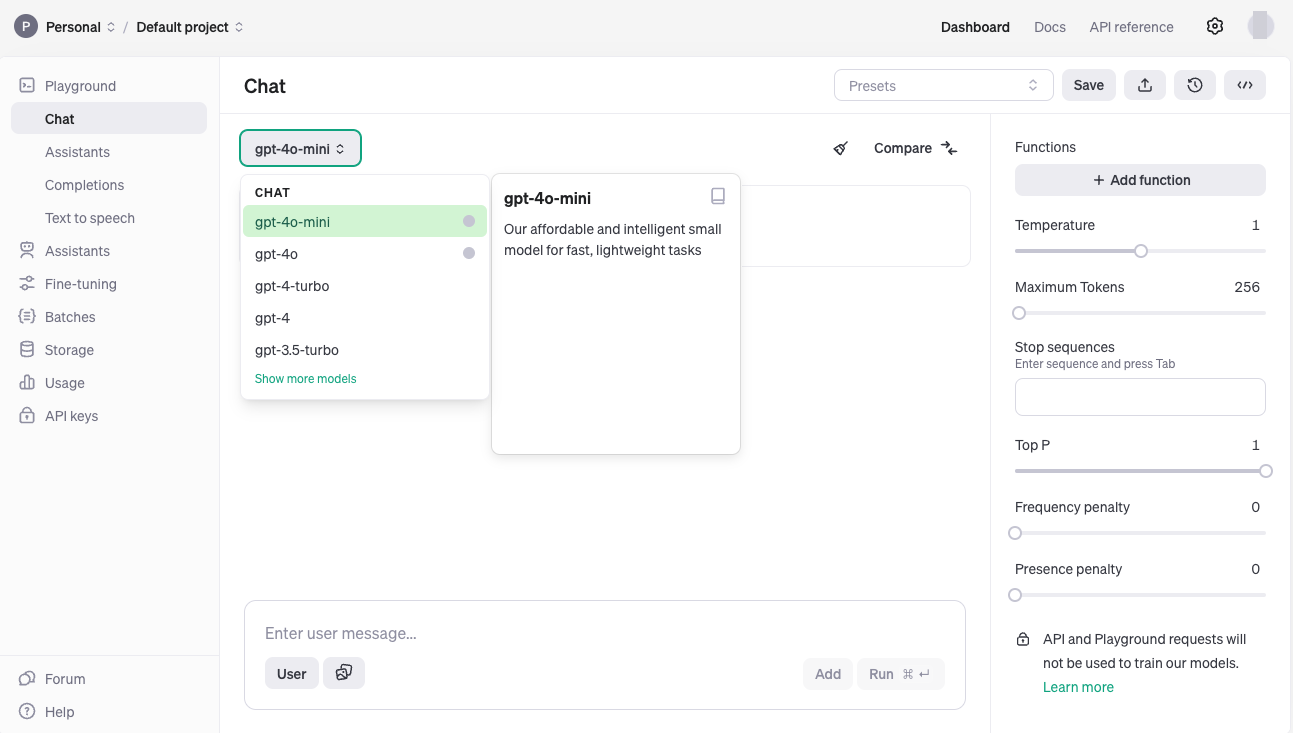This screenshot has height=733, width=1293.
Task: Choose gpt-3.5-turbo in the model list
Action: coord(297,350)
